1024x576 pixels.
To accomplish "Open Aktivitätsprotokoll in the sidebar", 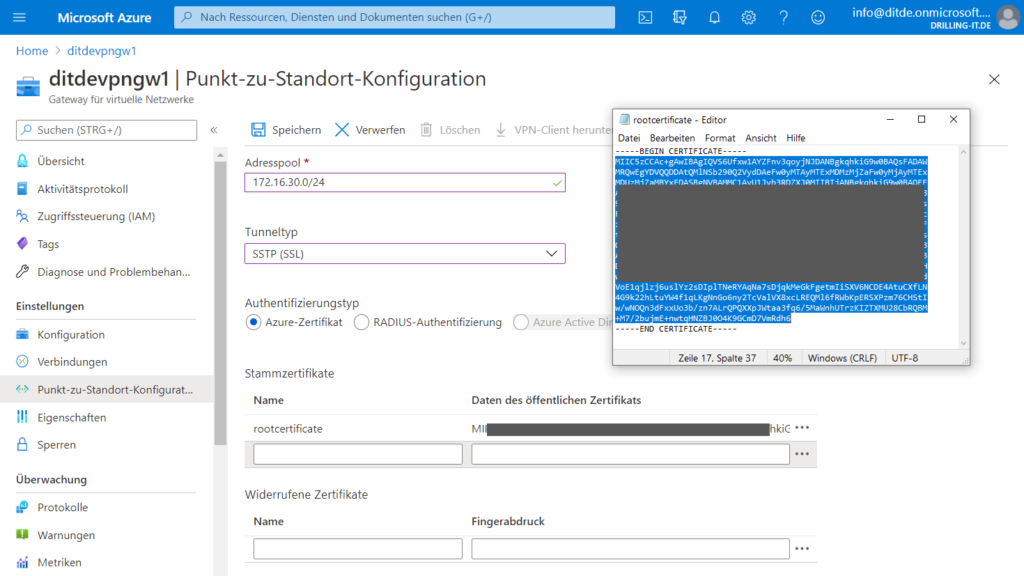I will click(82, 189).
